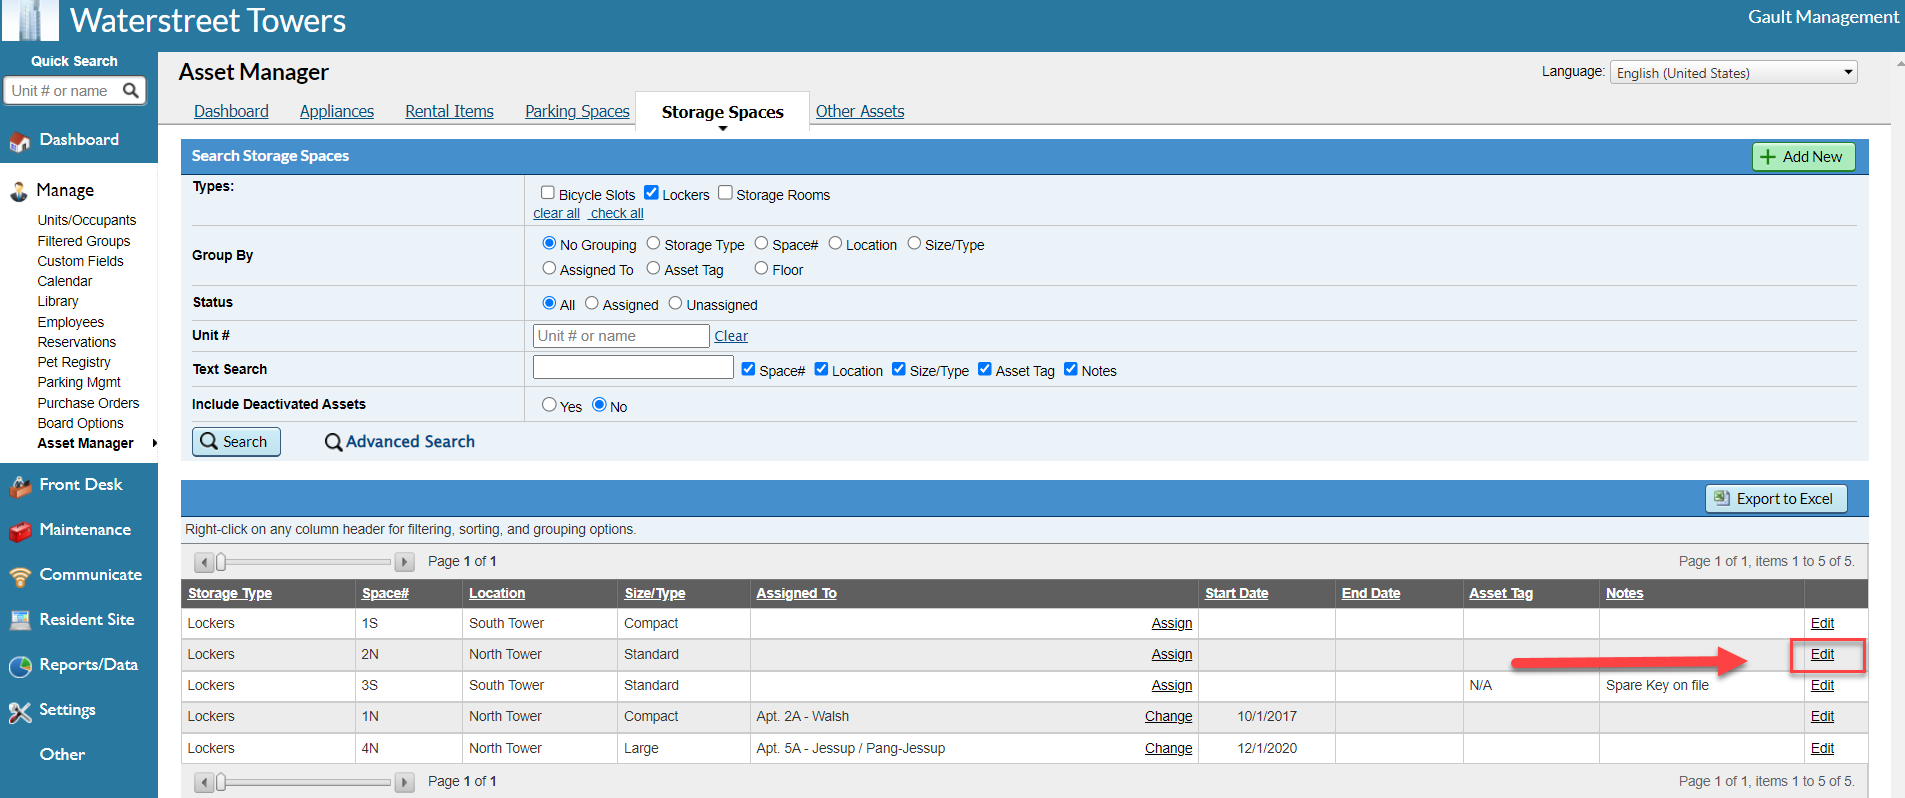1905x798 pixels.
Task: Enable the Storage Rooms type checkbox
Action: [x=725, y=193]
